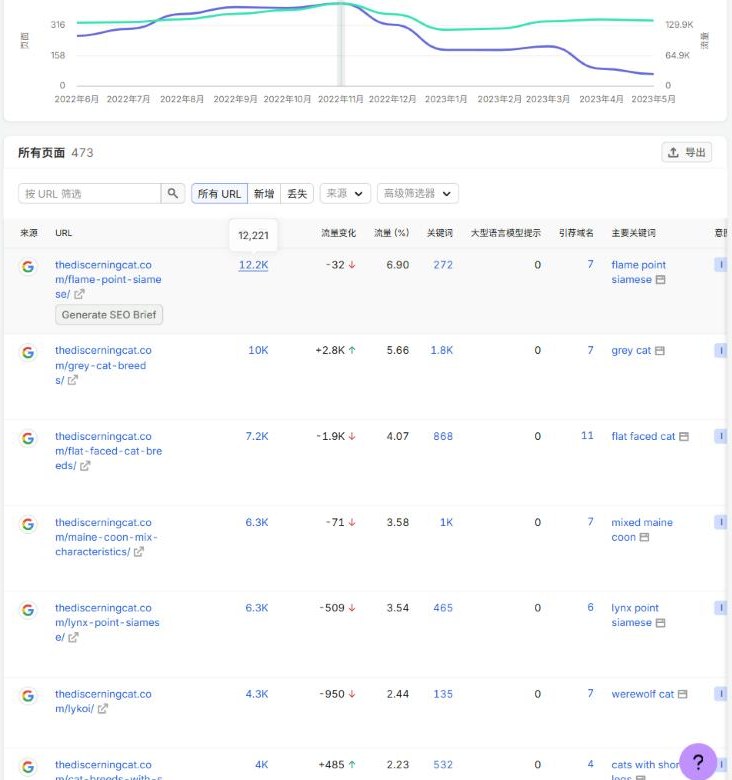Viewport: 732px width, 780px height.
Task: Open external link icon for lynx-point-siamese URL
Action: pos(73,637)
